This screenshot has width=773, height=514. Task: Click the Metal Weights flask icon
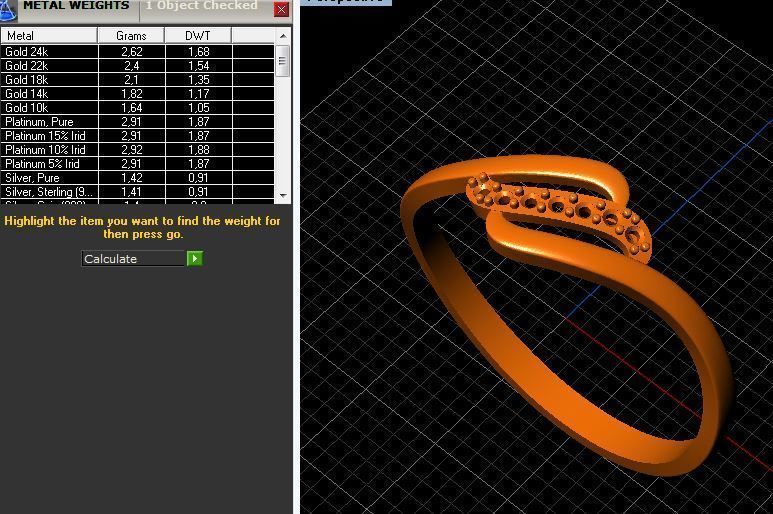tap(8, 10)
